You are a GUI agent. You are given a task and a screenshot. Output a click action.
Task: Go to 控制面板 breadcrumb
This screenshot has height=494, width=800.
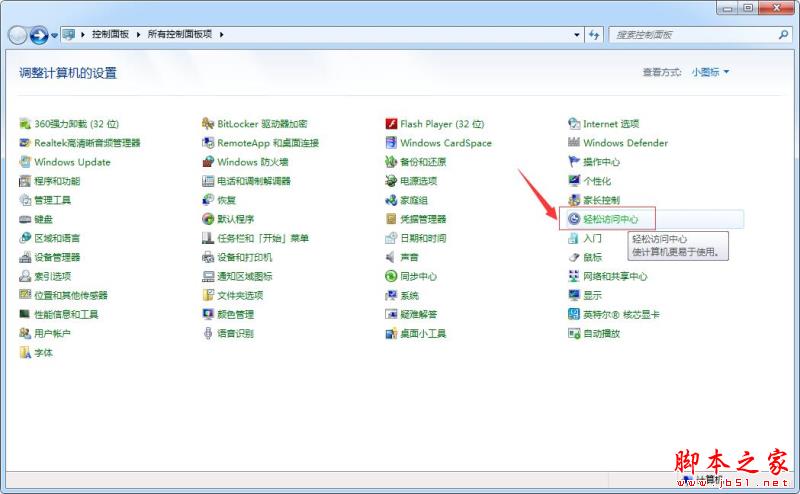[110, 34]
